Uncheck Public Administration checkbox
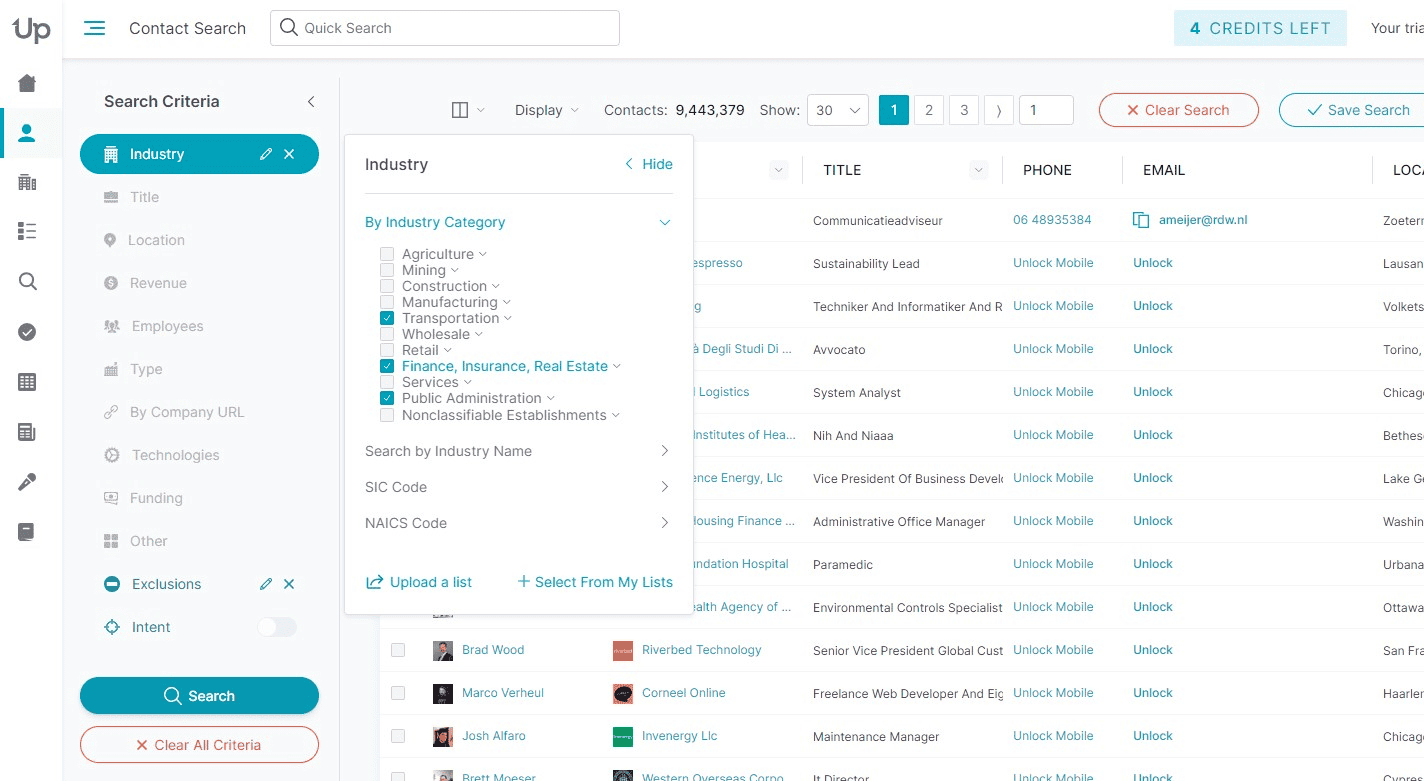The image size is (1424, 781). 387,398
